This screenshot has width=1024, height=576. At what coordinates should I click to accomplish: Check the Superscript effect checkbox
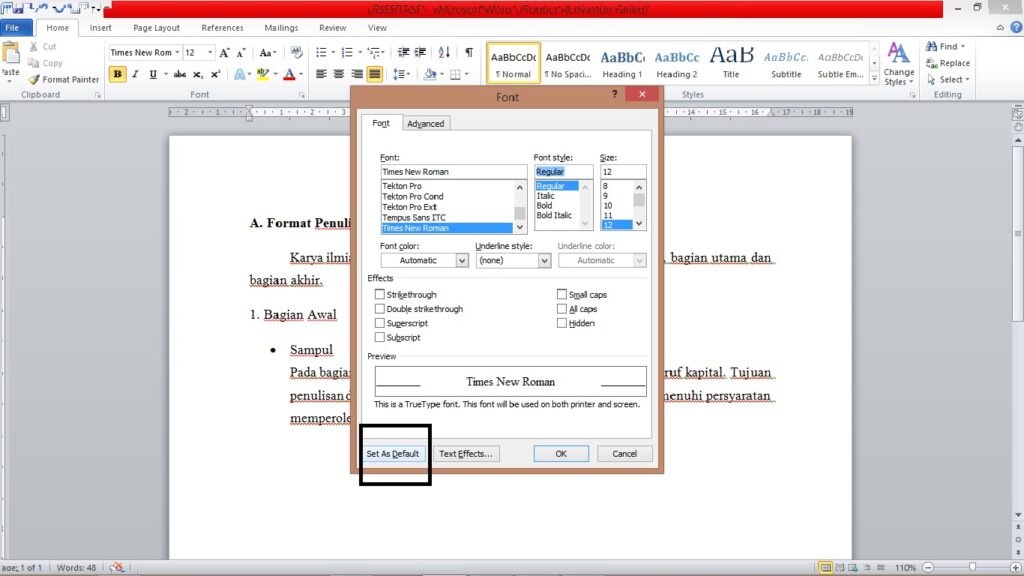379,323
